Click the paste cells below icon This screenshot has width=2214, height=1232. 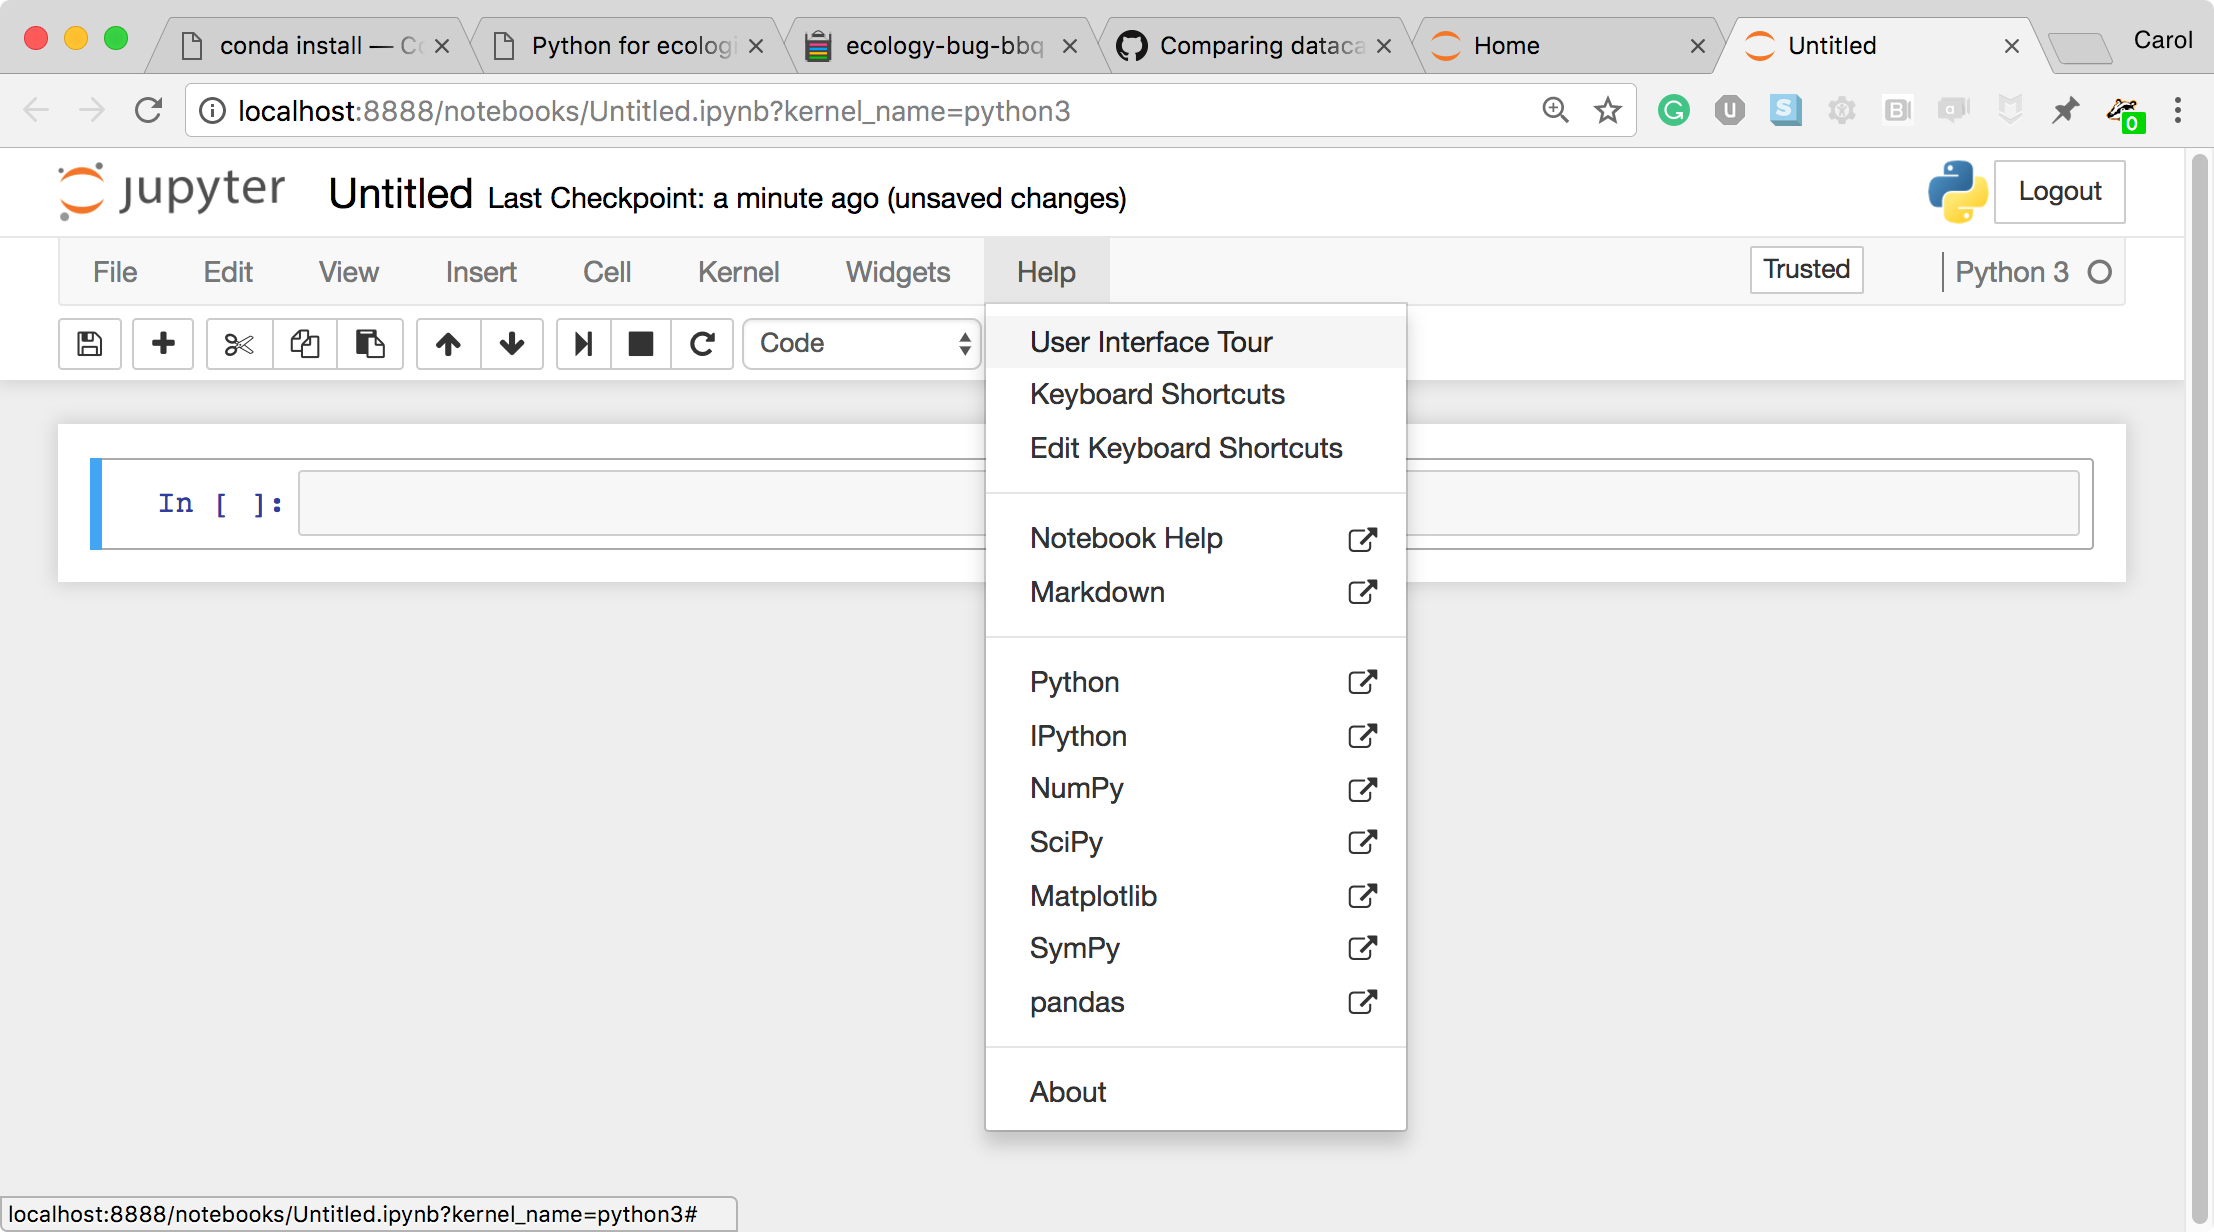(x=368, y=341)
